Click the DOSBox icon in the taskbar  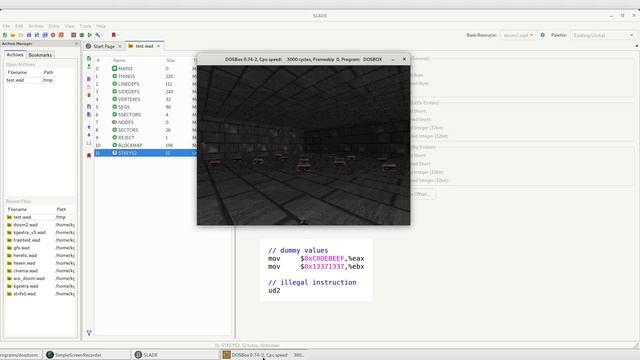point(226,355)
